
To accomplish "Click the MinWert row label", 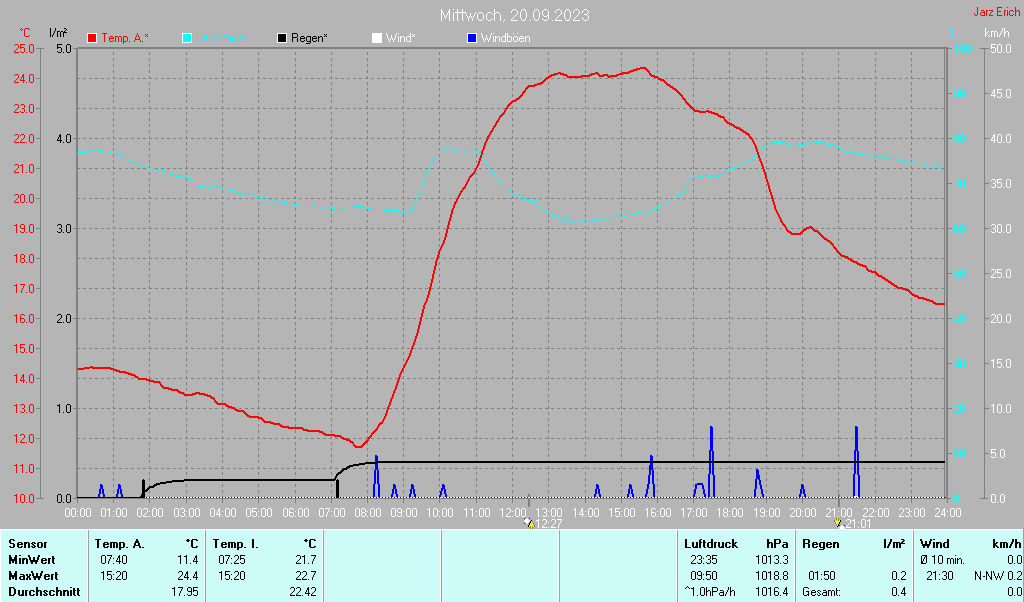I will point(31,560).
